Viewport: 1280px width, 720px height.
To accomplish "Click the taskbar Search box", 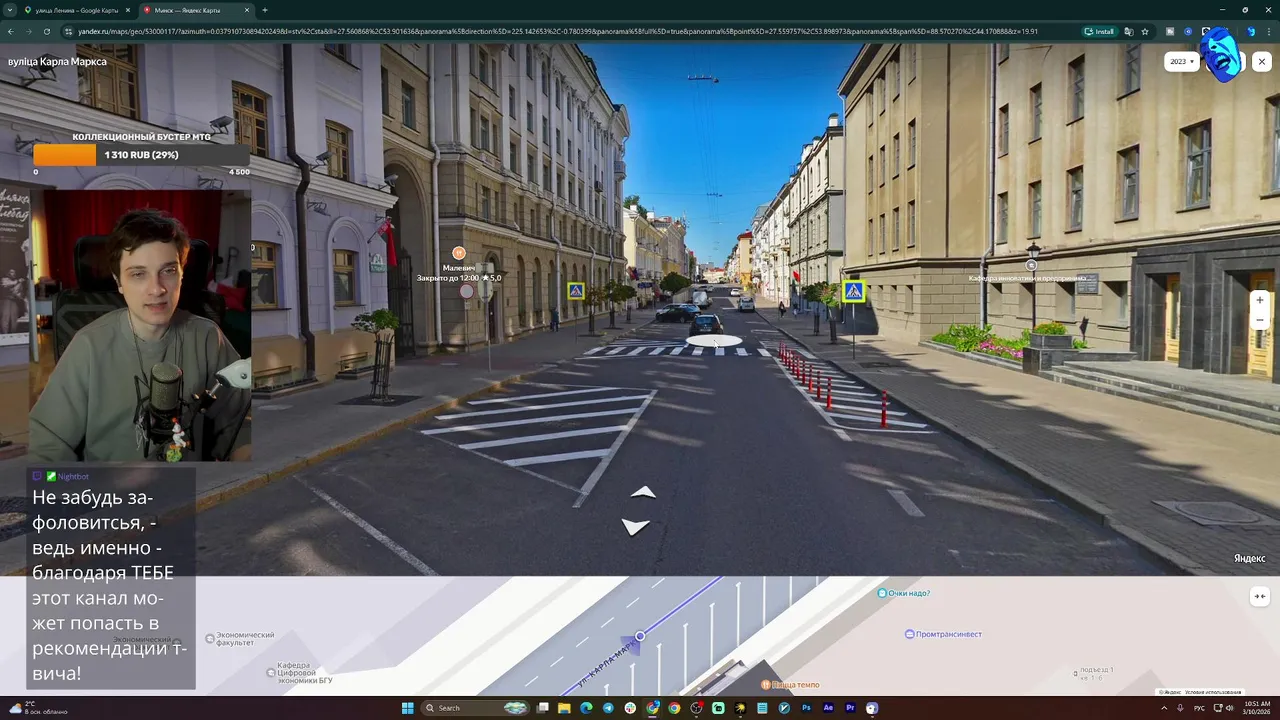I will [475, 708].
